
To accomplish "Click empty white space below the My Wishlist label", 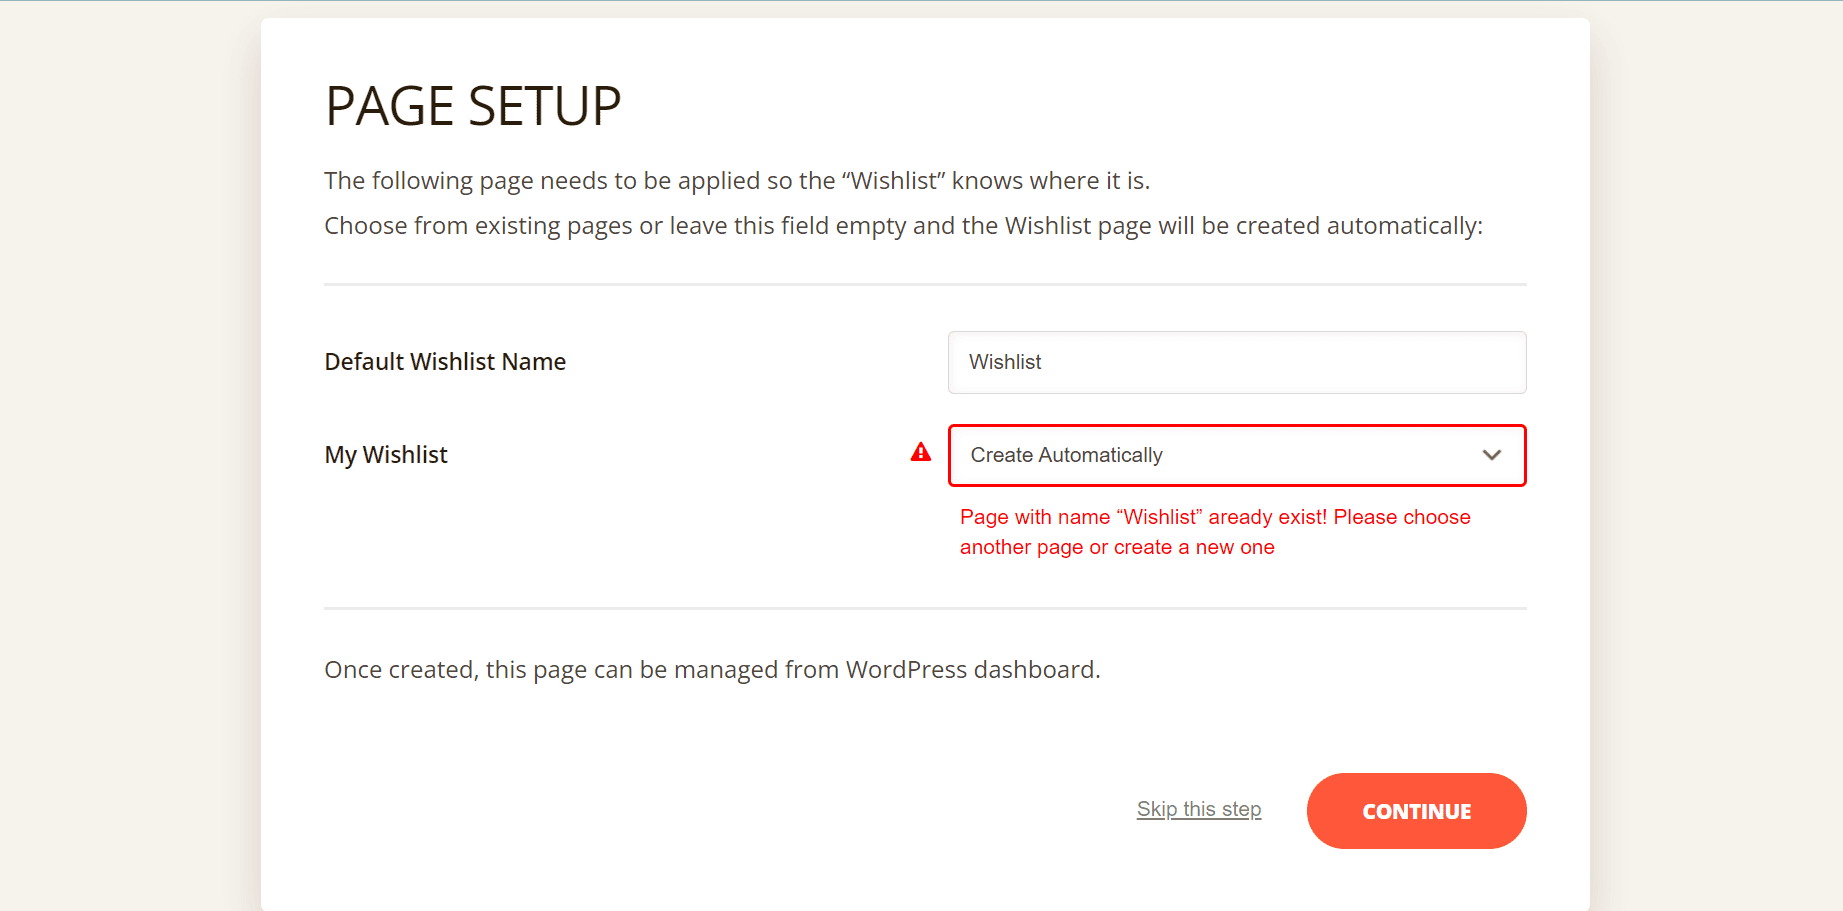I will point(600,540).
